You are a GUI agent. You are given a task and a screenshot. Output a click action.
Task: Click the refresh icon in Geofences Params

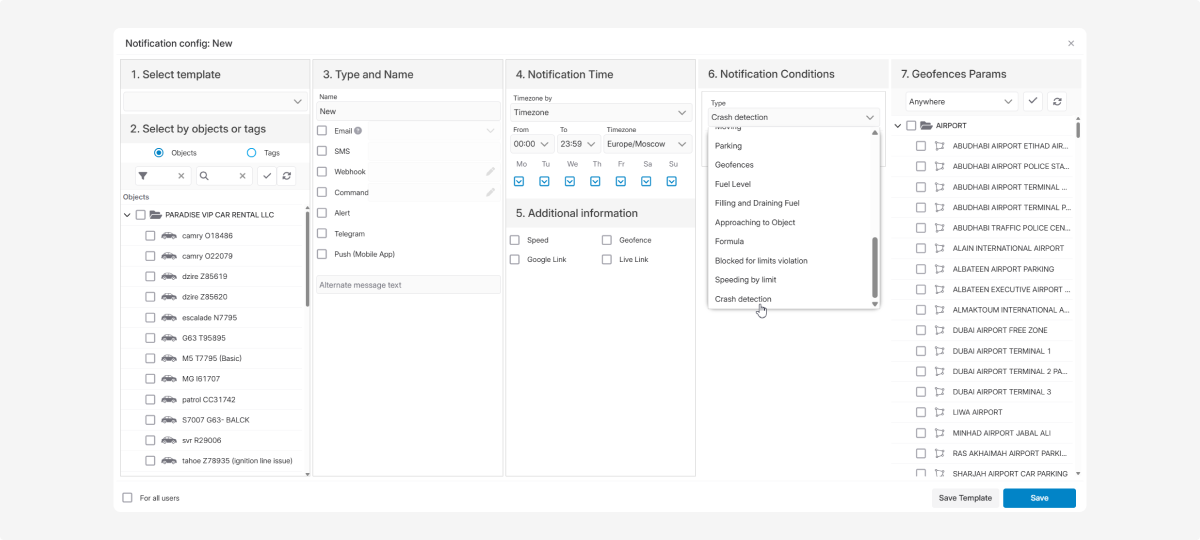click(1058, 101)
